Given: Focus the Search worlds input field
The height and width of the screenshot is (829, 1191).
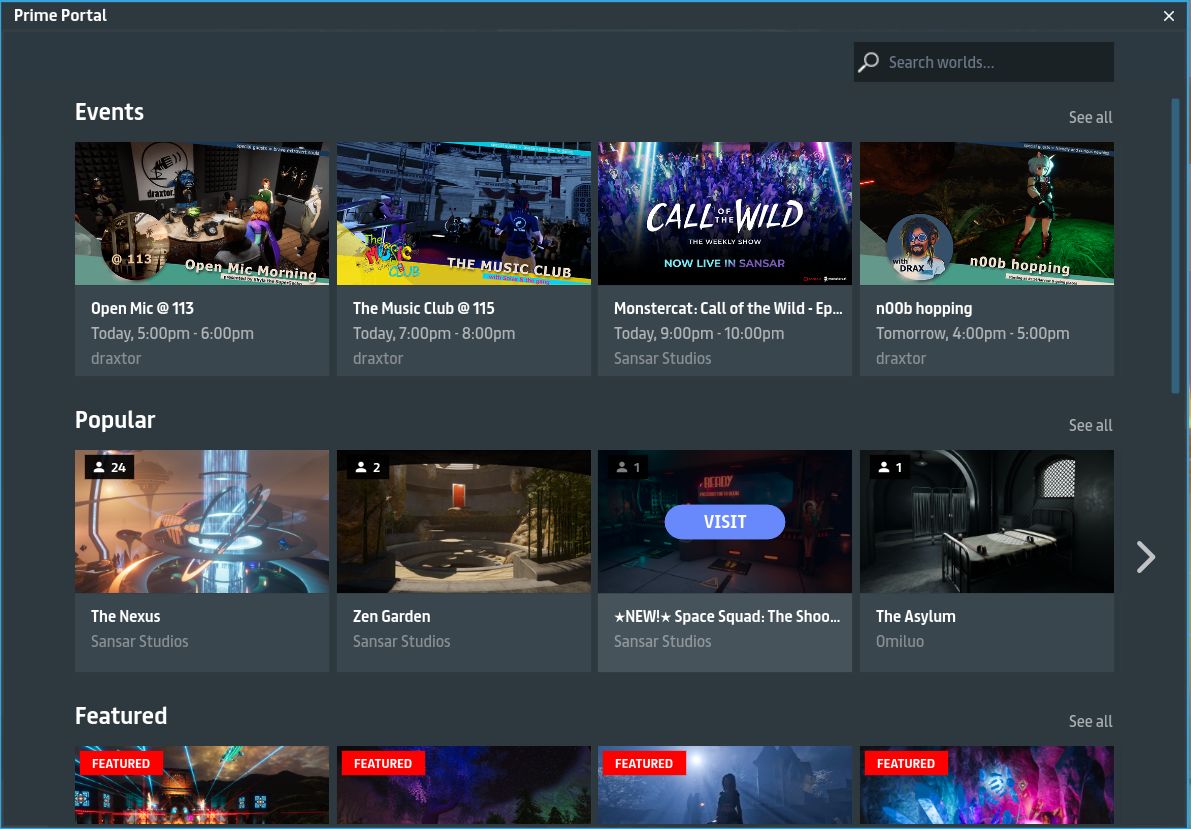Looking at the screenshot, I should coord(995,62).
